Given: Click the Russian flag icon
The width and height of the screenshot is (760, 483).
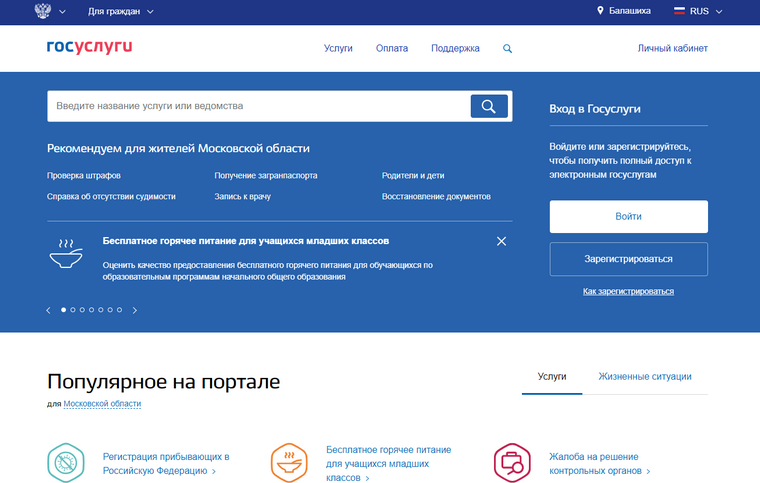Looking at the screenshot, I should pos(679,11).
